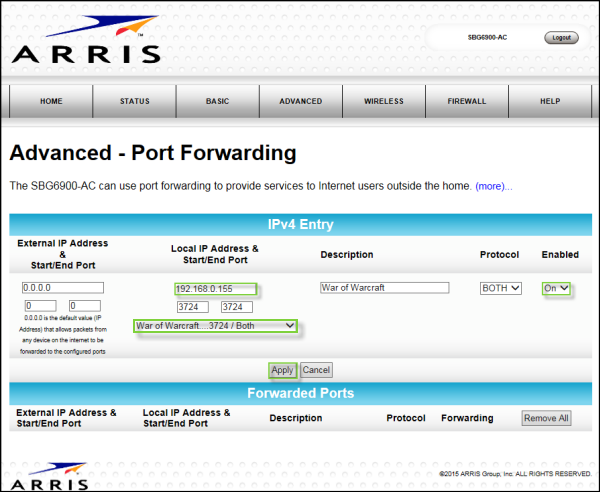This screenshot has height=492, width=600.
Task: Open the BASIC settings tab
Action: tap(217, 101)
